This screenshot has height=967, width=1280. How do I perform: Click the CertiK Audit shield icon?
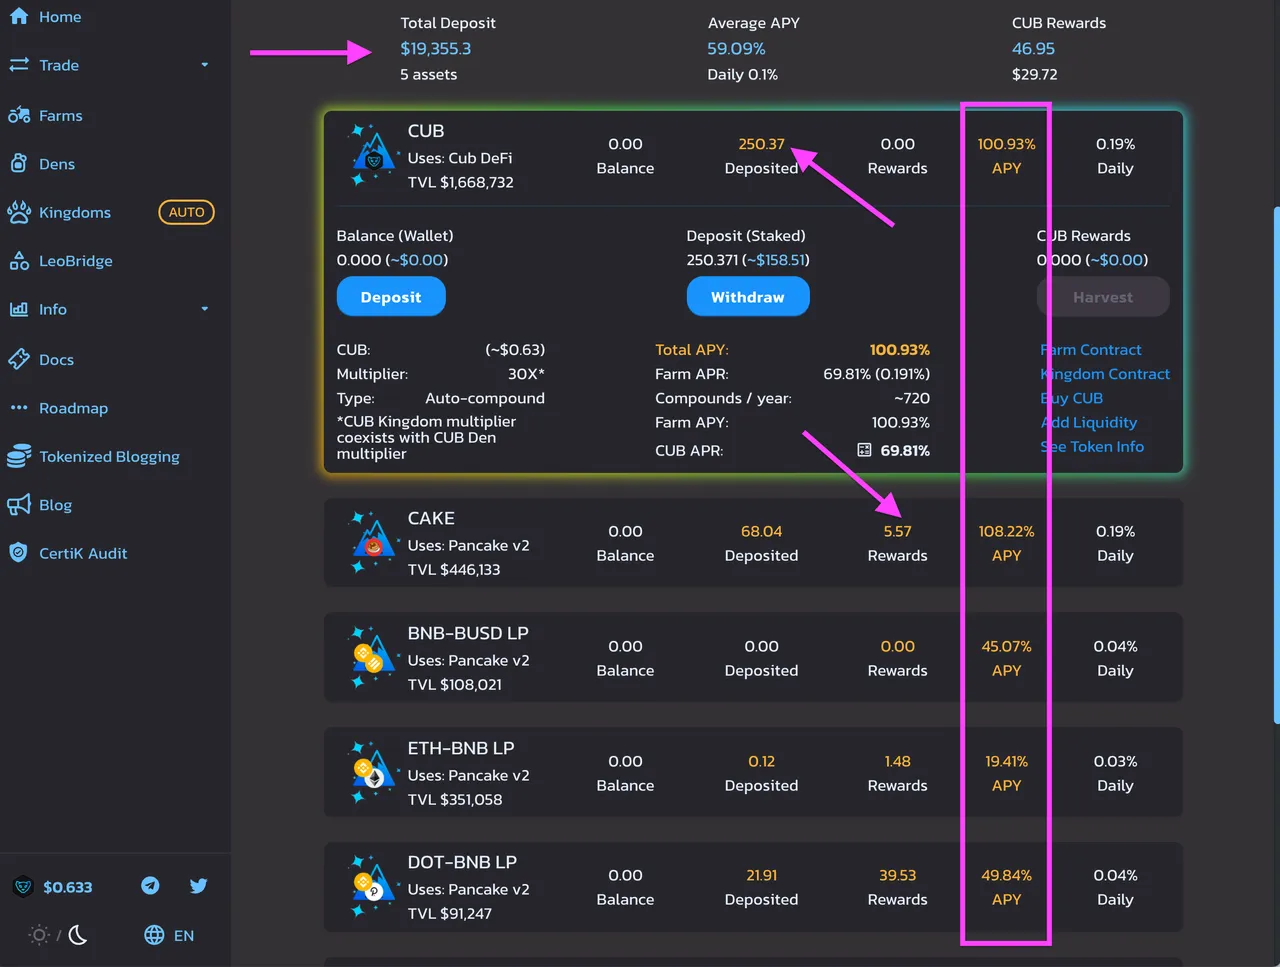[18, 553]
